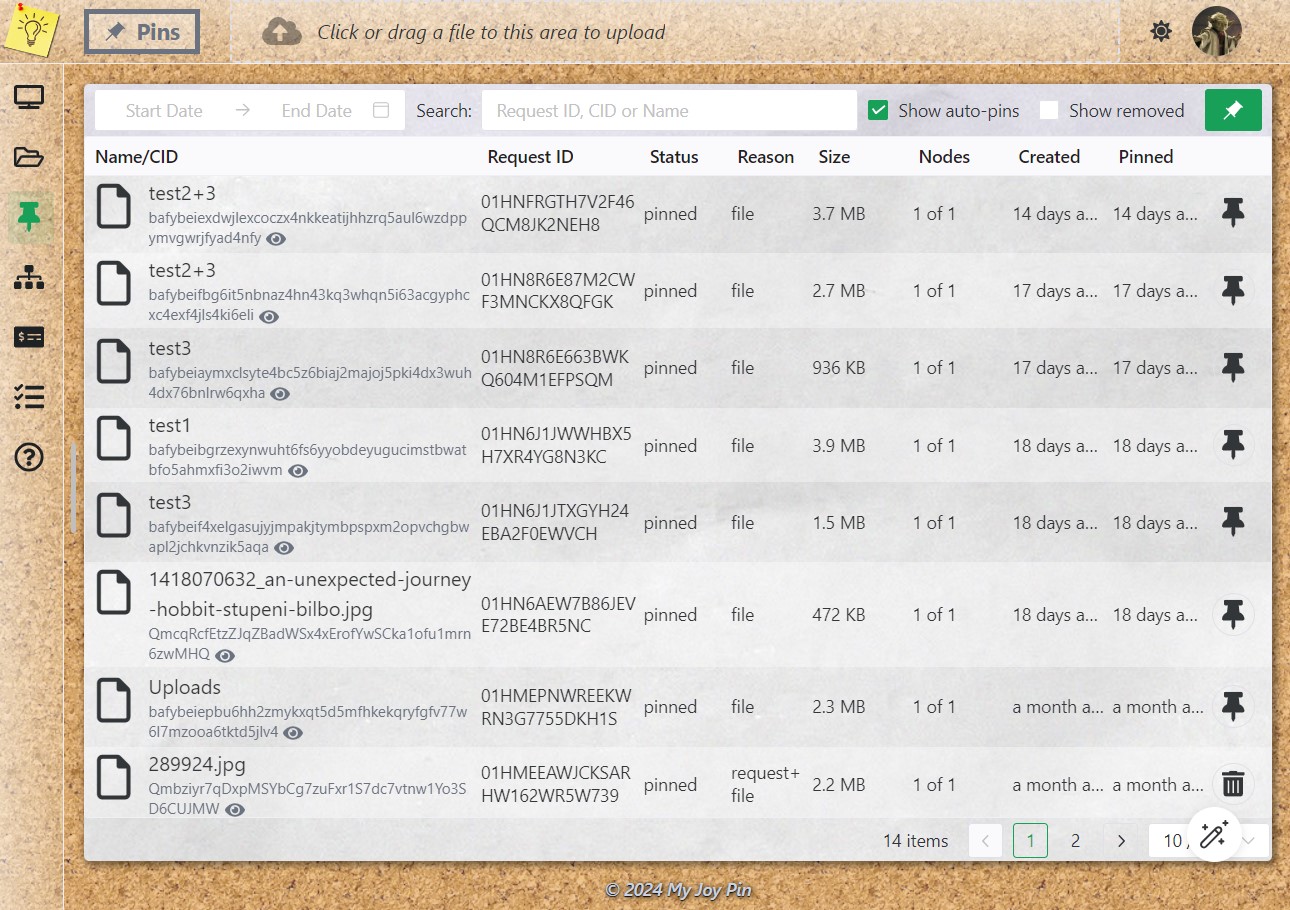Go to page 2 of results
Screen dimensions: 1290x910
(x=1075, y=841)
